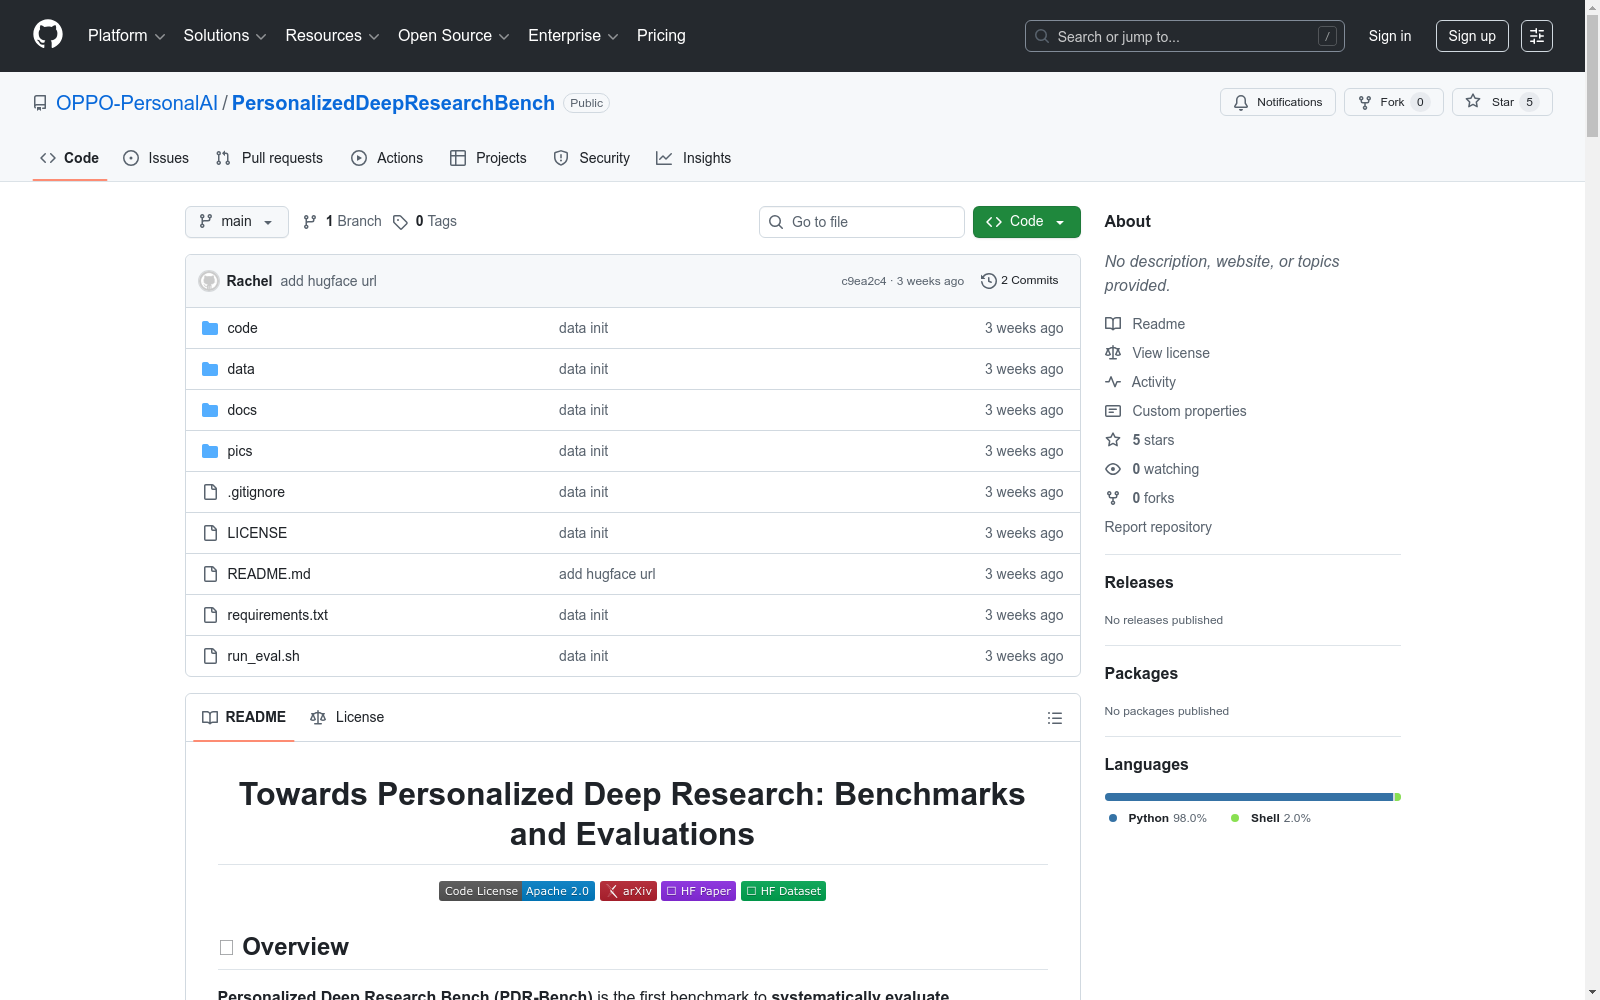Click the Python 98.0% language link
The height and width of the screenshot is (1000, 1600).
[x=1157, y=818]
